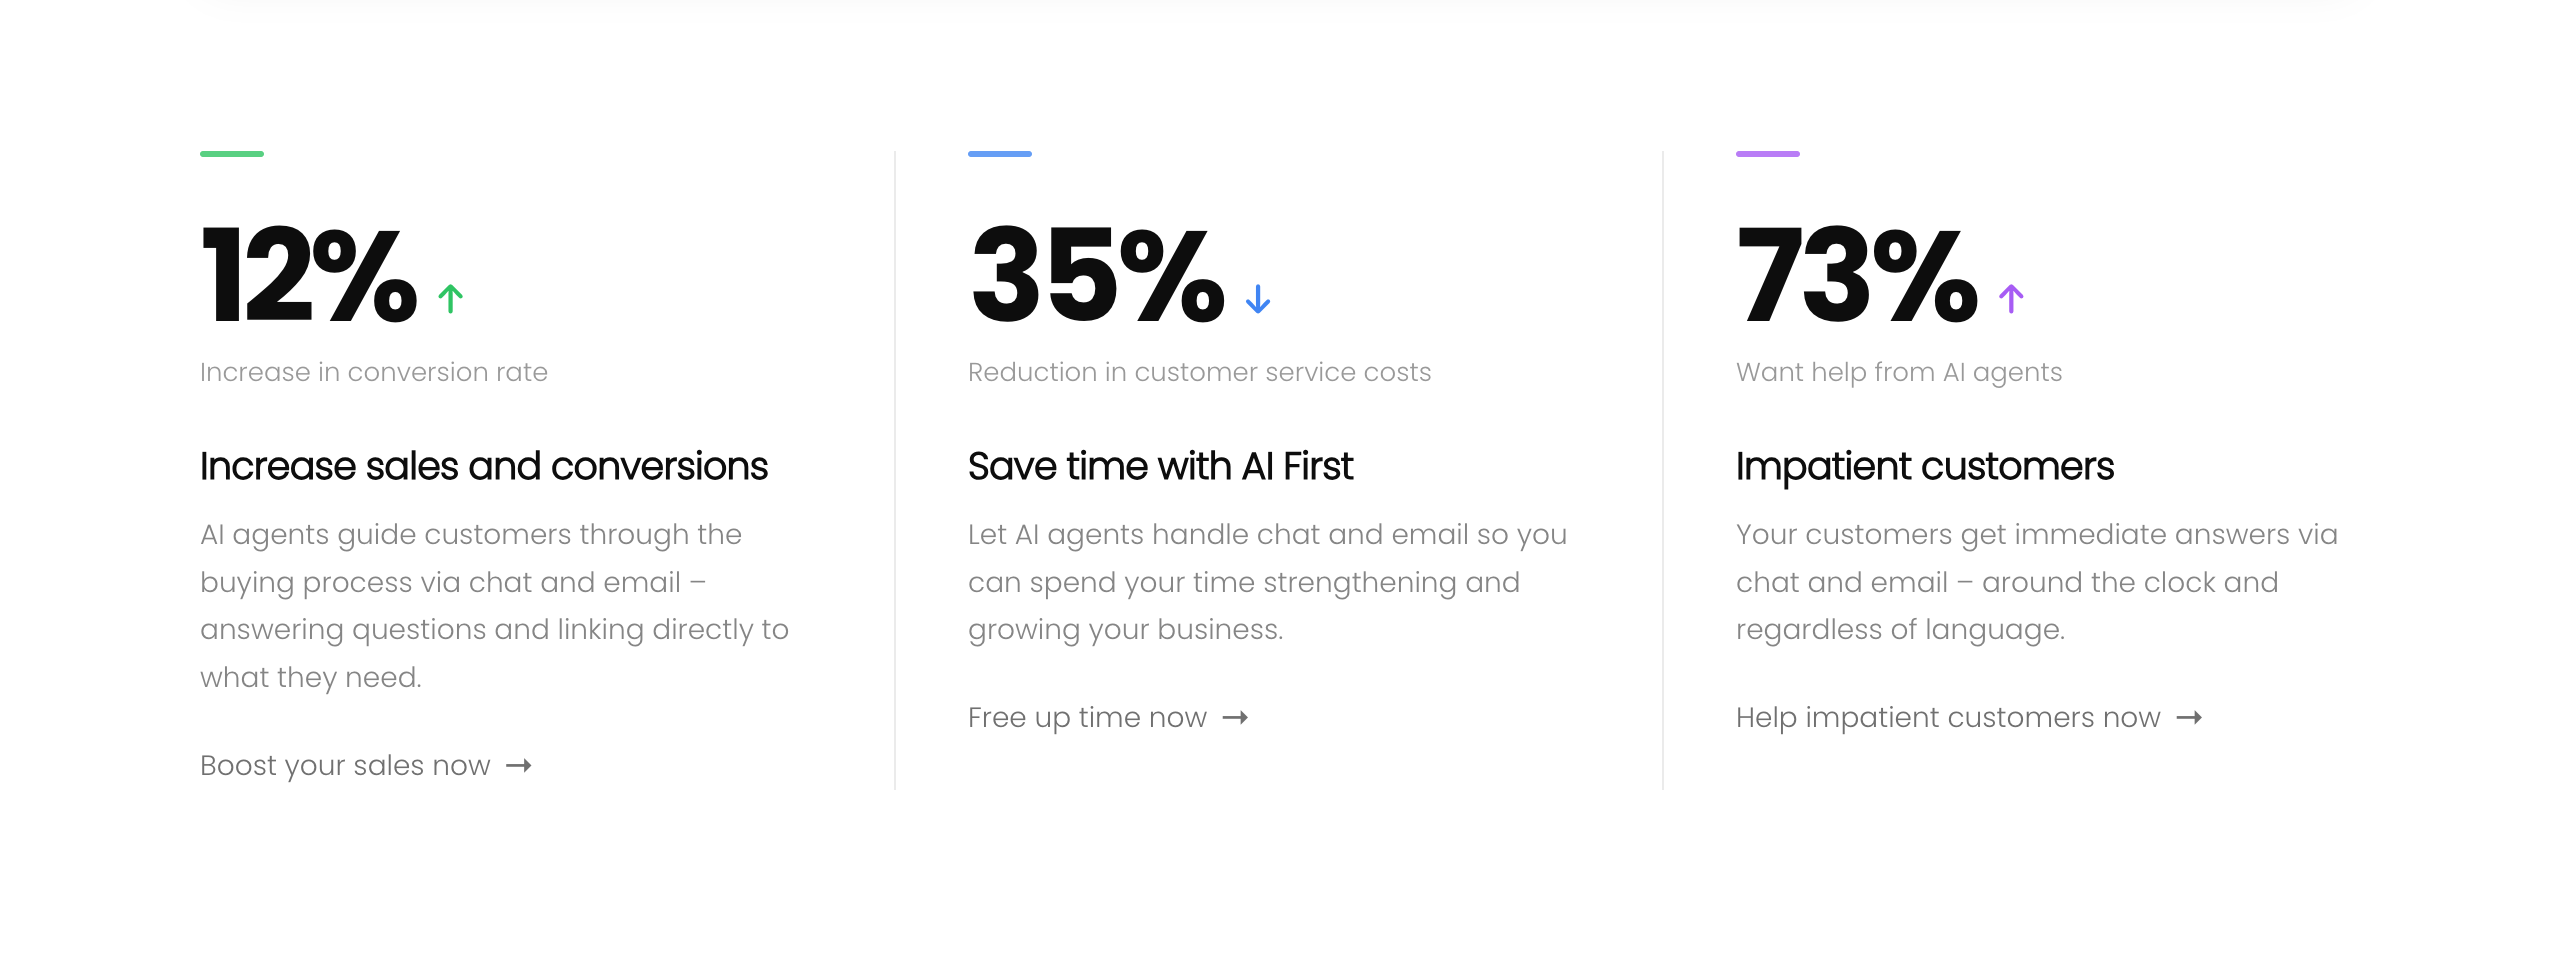Click the green up arrow beside 12%
Image resolution: width=2570 pixels, height=954 pixels.
click(x=450, y=298)
